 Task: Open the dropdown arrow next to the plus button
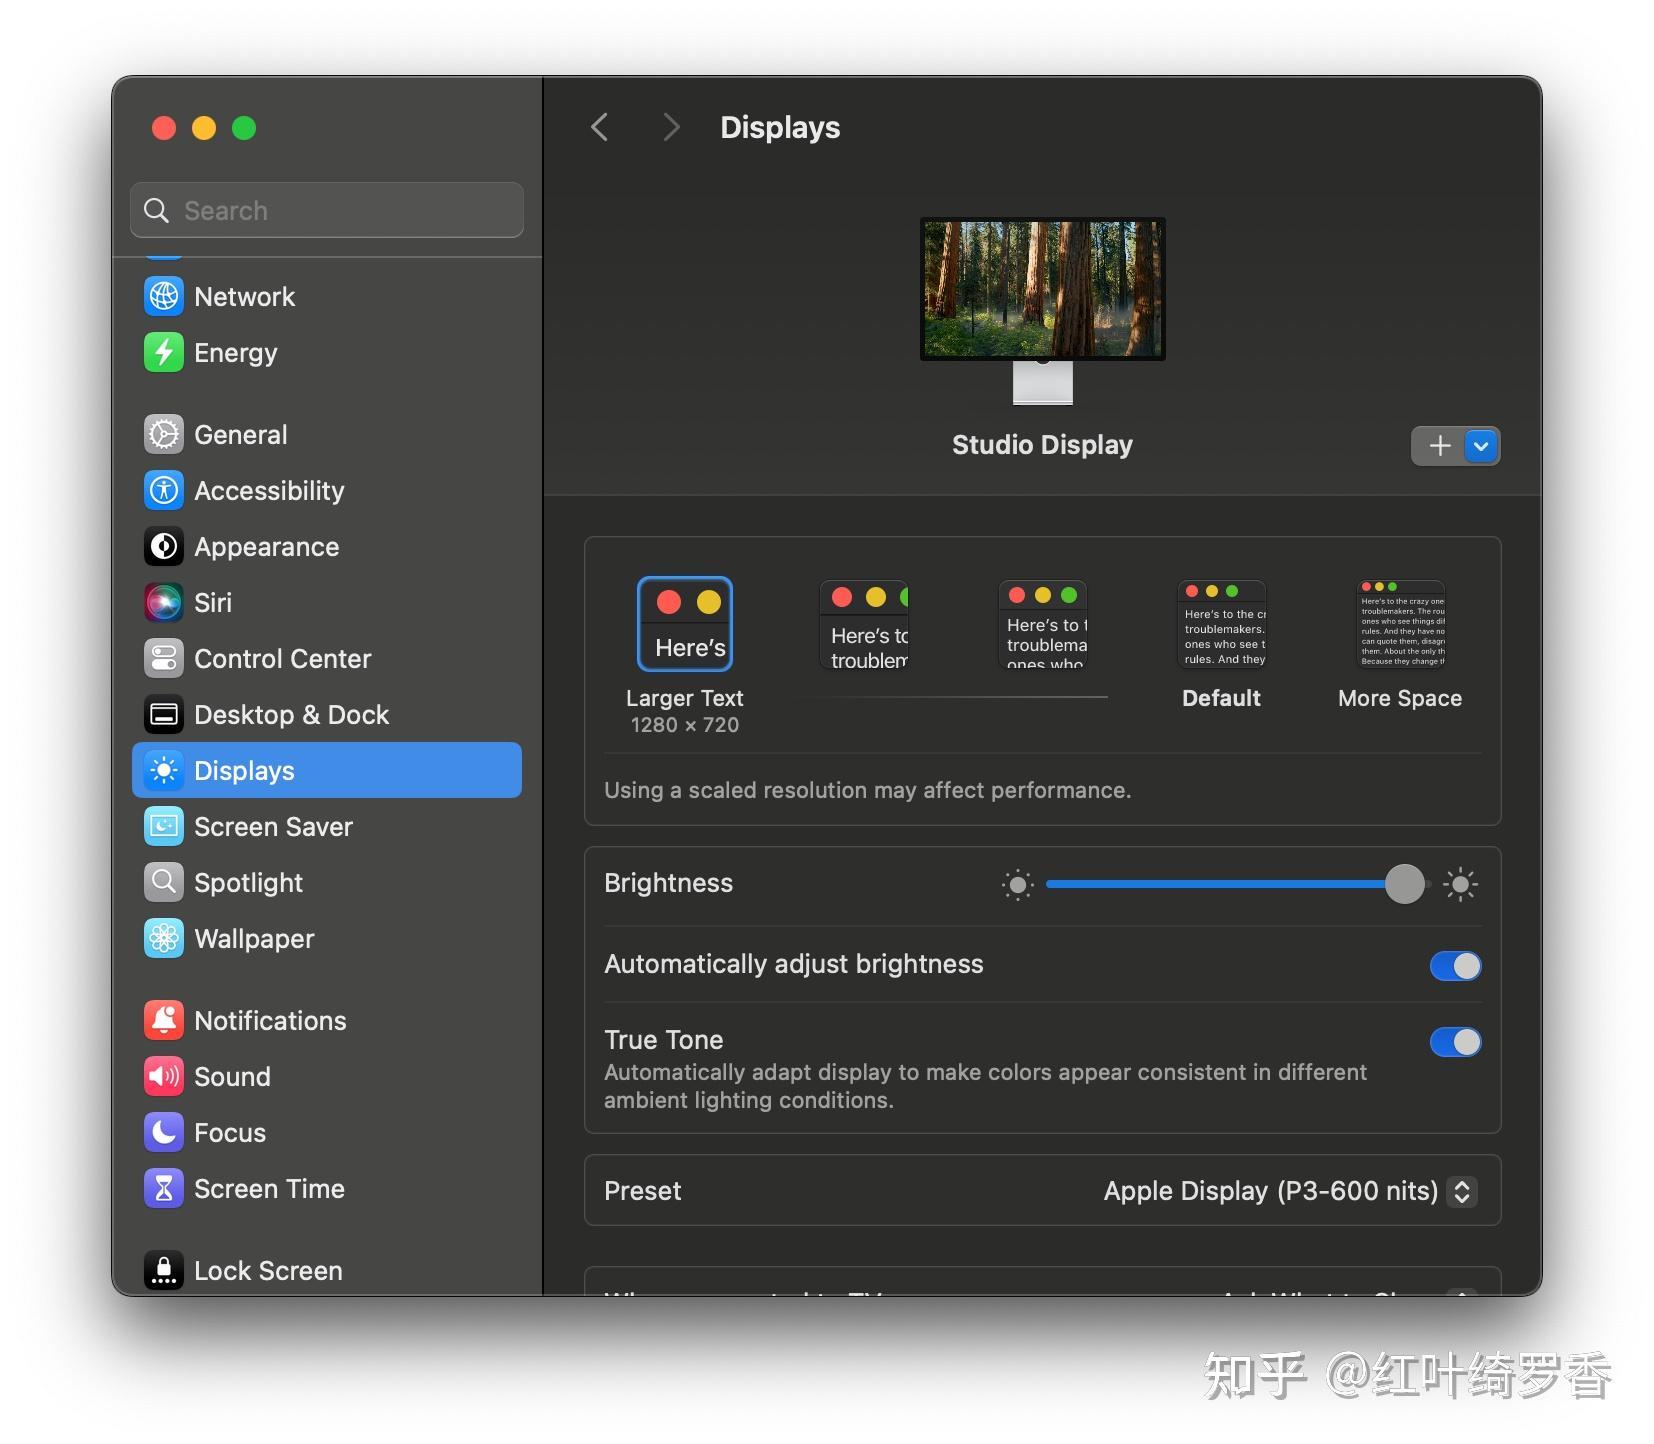coord(1480,446)
